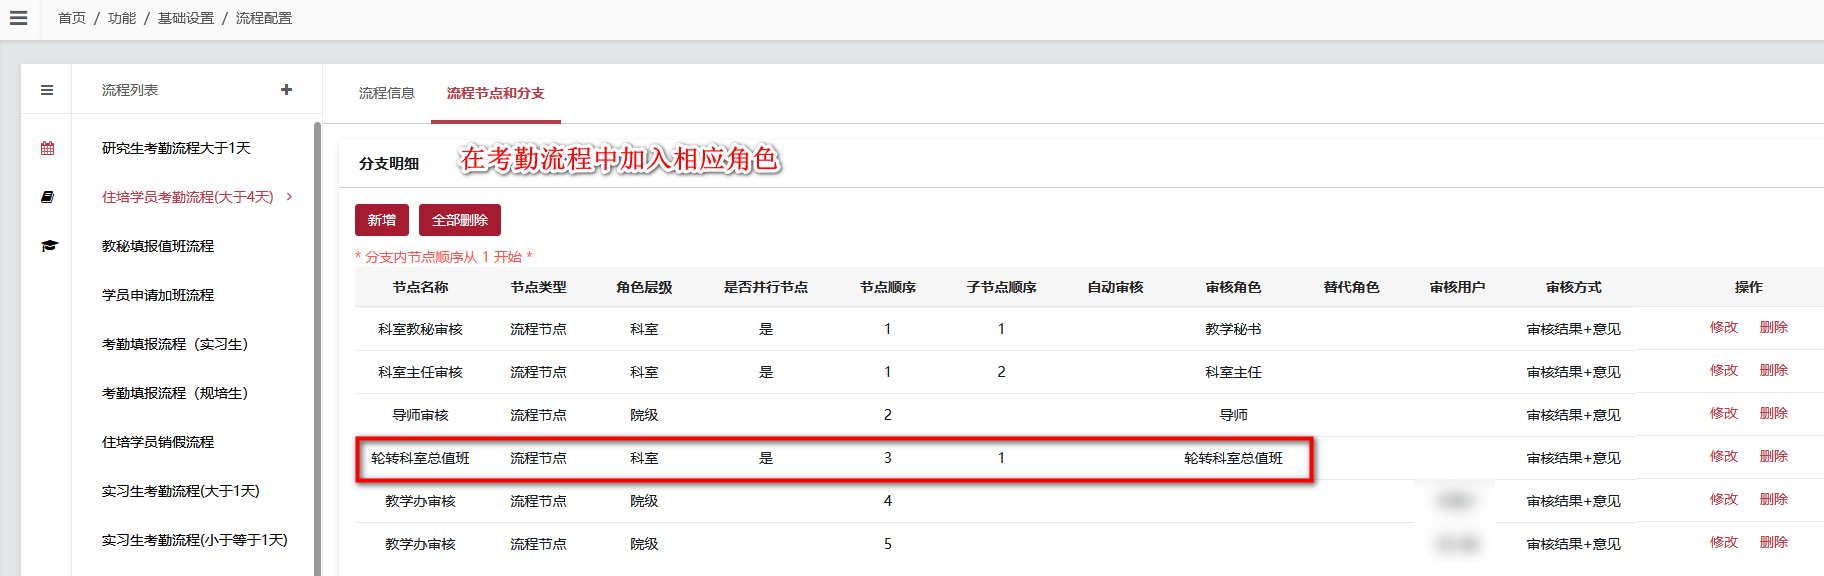Open 实习生考勤流程(大于1天) process
1824x576 pixels.
180,491
